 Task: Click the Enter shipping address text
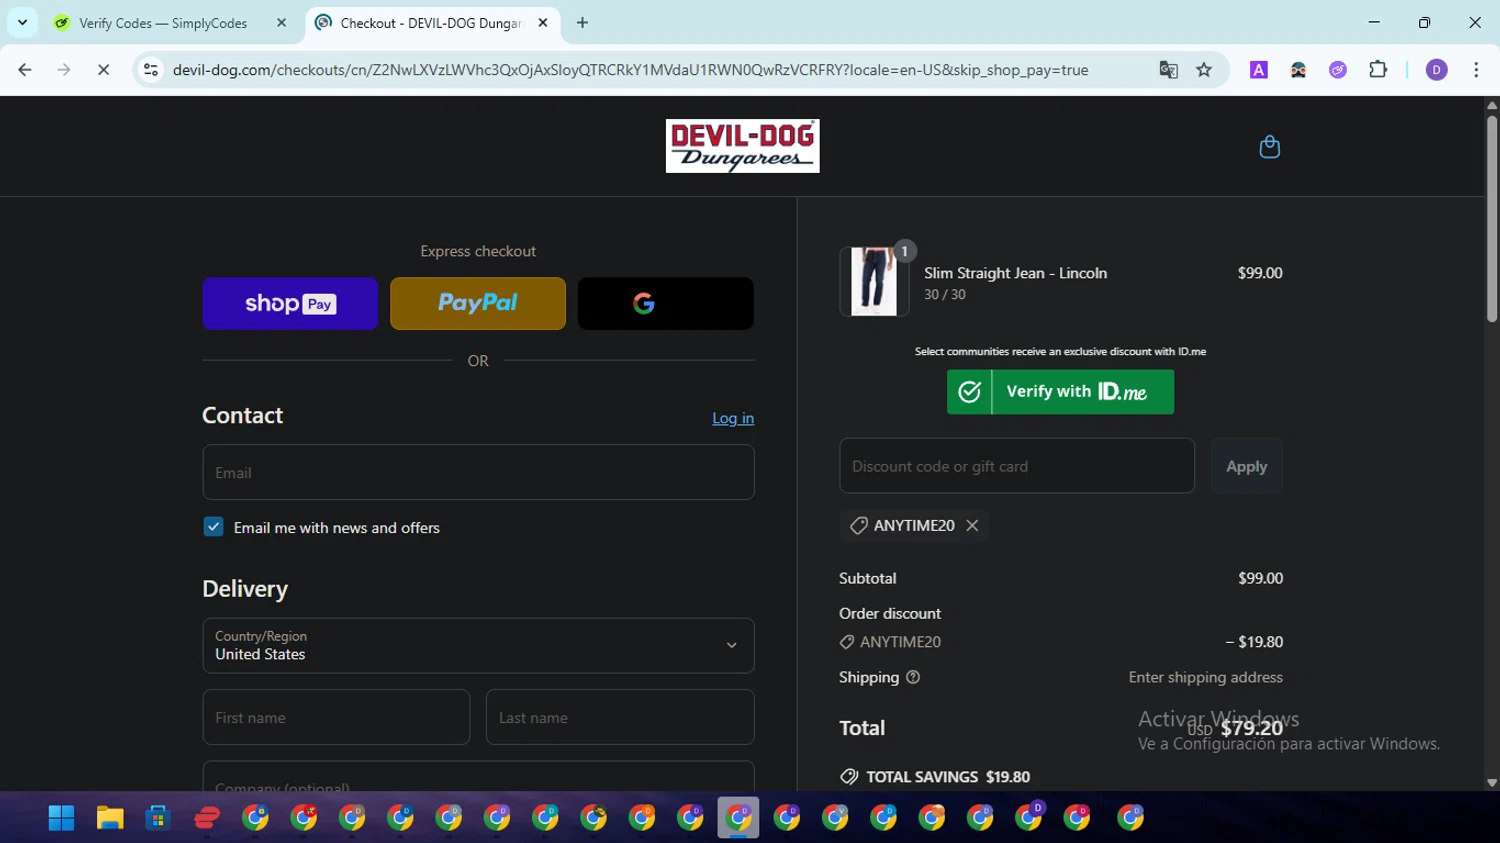[x=1205, y=677]
